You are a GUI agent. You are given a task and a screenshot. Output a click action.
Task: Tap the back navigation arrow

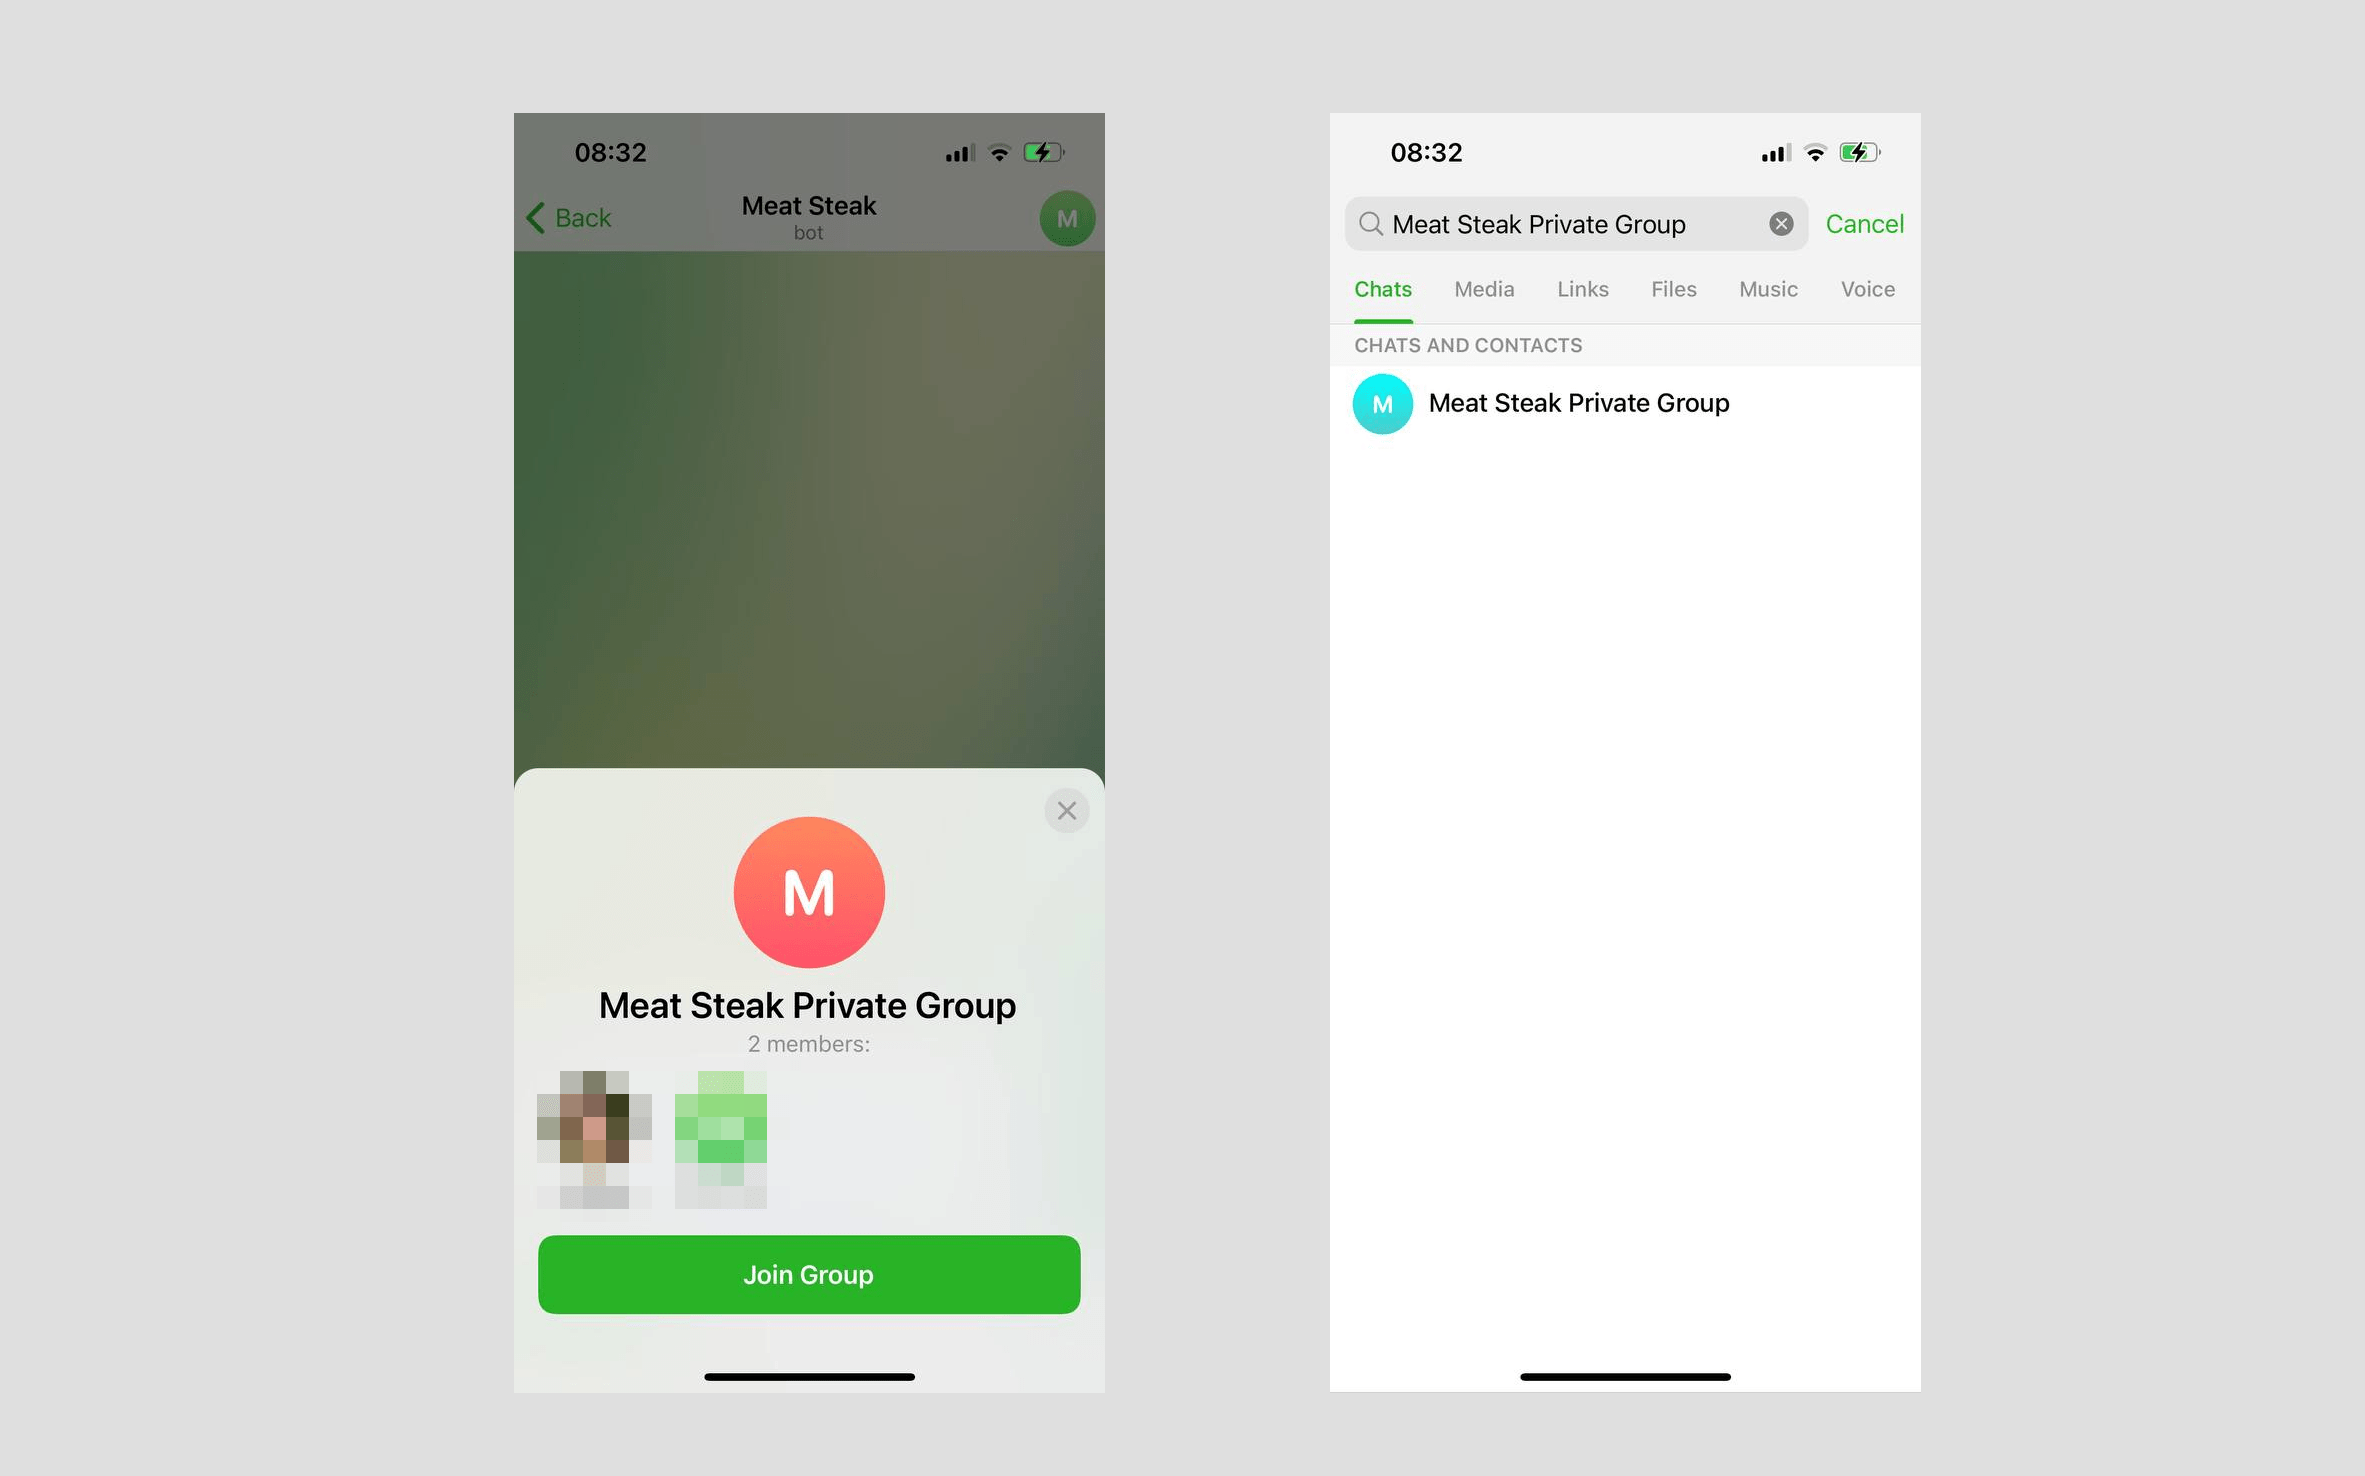[x=537, y=214]
